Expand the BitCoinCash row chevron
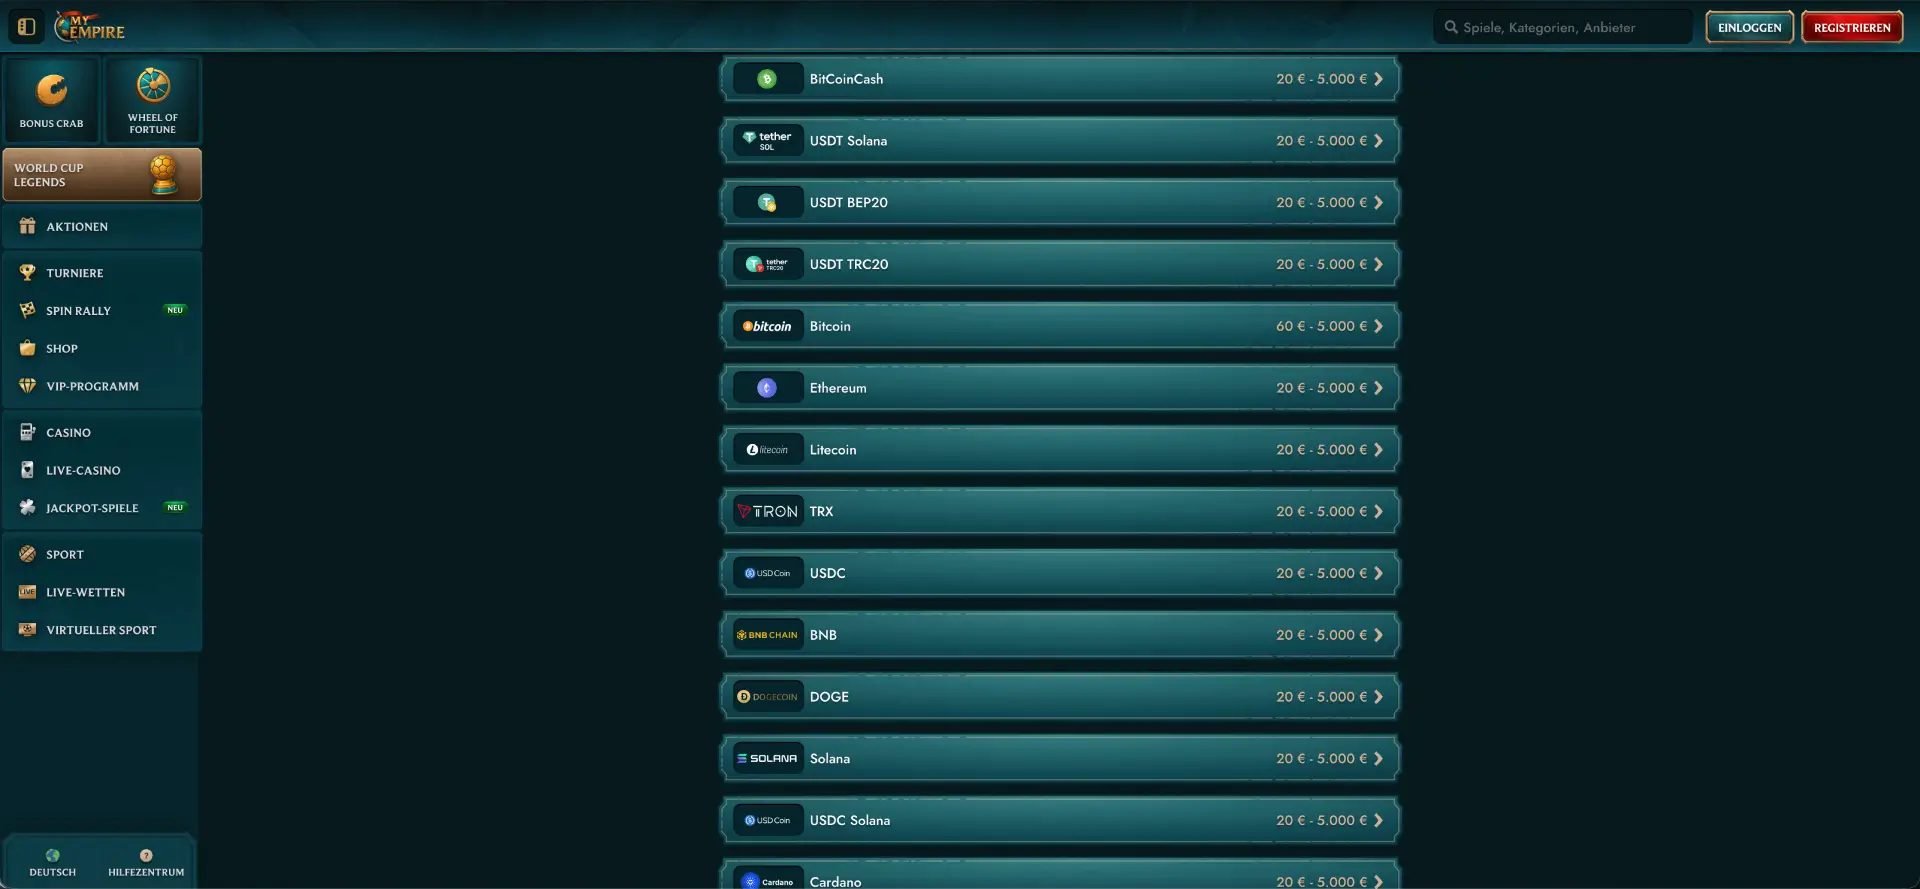 click(1379, 79)
